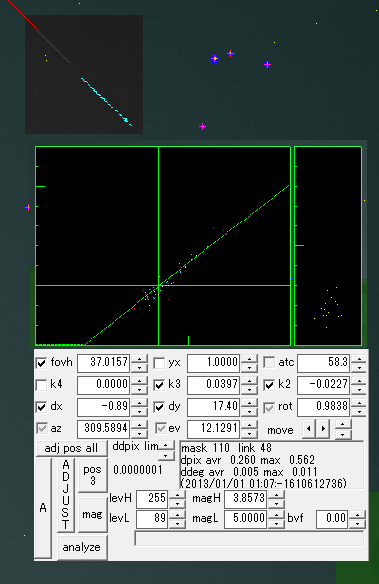
Task: Click the empty progress bar below magL
Action: 249,539
